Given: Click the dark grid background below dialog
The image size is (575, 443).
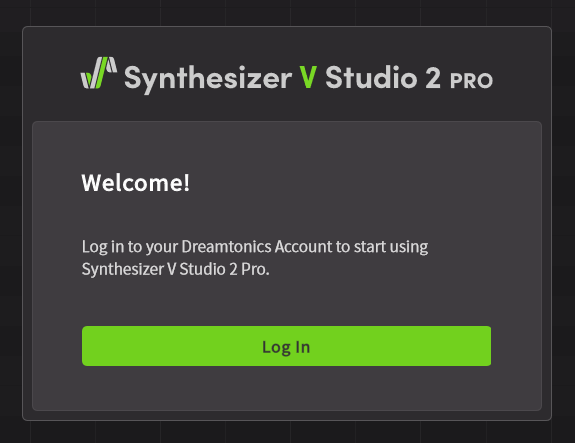Looking at the screenshot, I should pos(286,433).
